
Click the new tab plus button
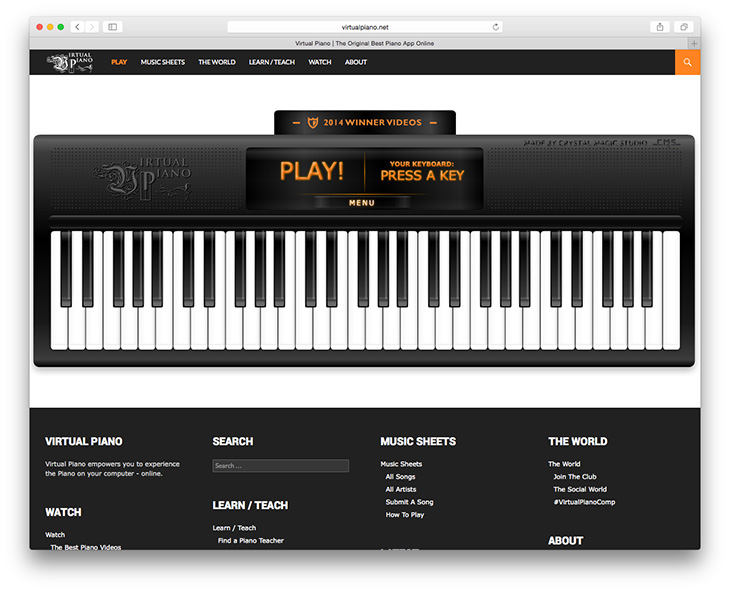pyautogui.click(x=694, y=44)
